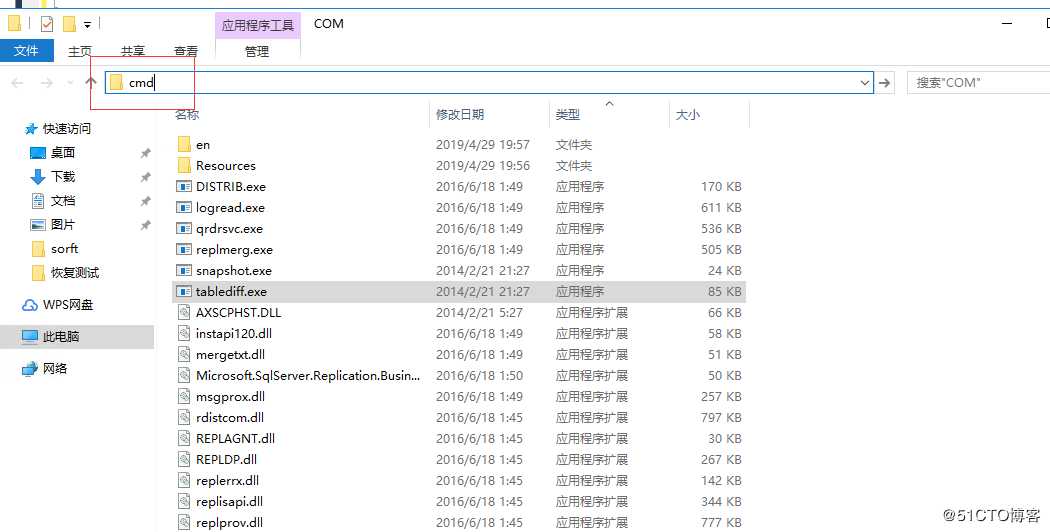Click the Back navigation arrow

pos(18,83)
